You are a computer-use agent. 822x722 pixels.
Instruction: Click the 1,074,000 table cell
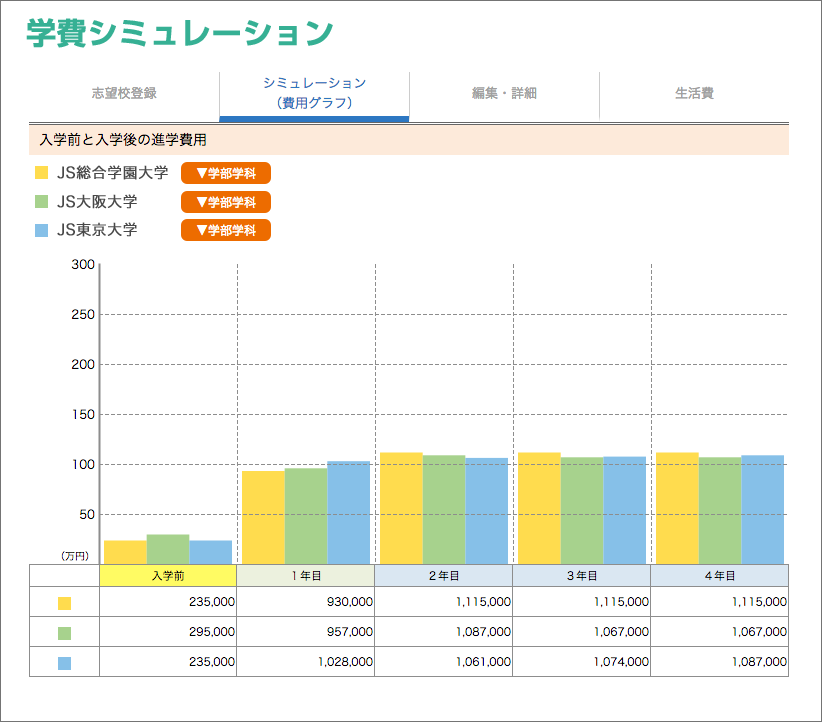[581, 661]
